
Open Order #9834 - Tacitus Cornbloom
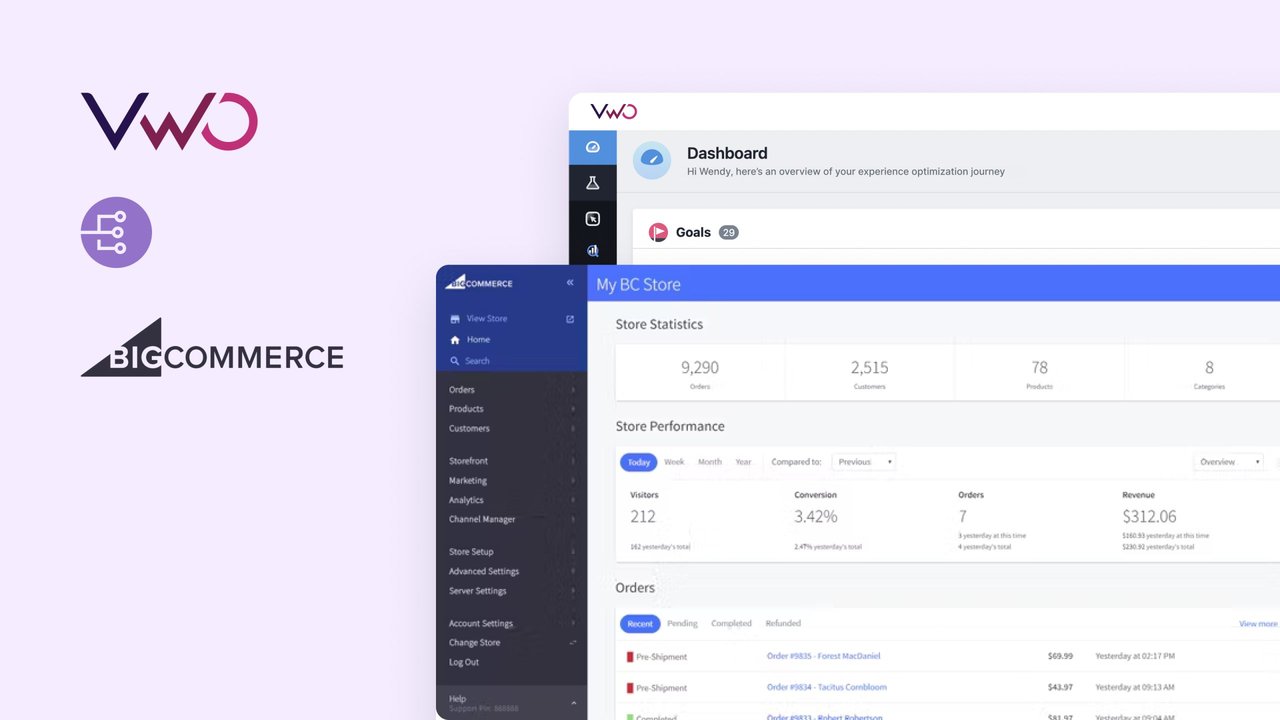pos(827,687)
